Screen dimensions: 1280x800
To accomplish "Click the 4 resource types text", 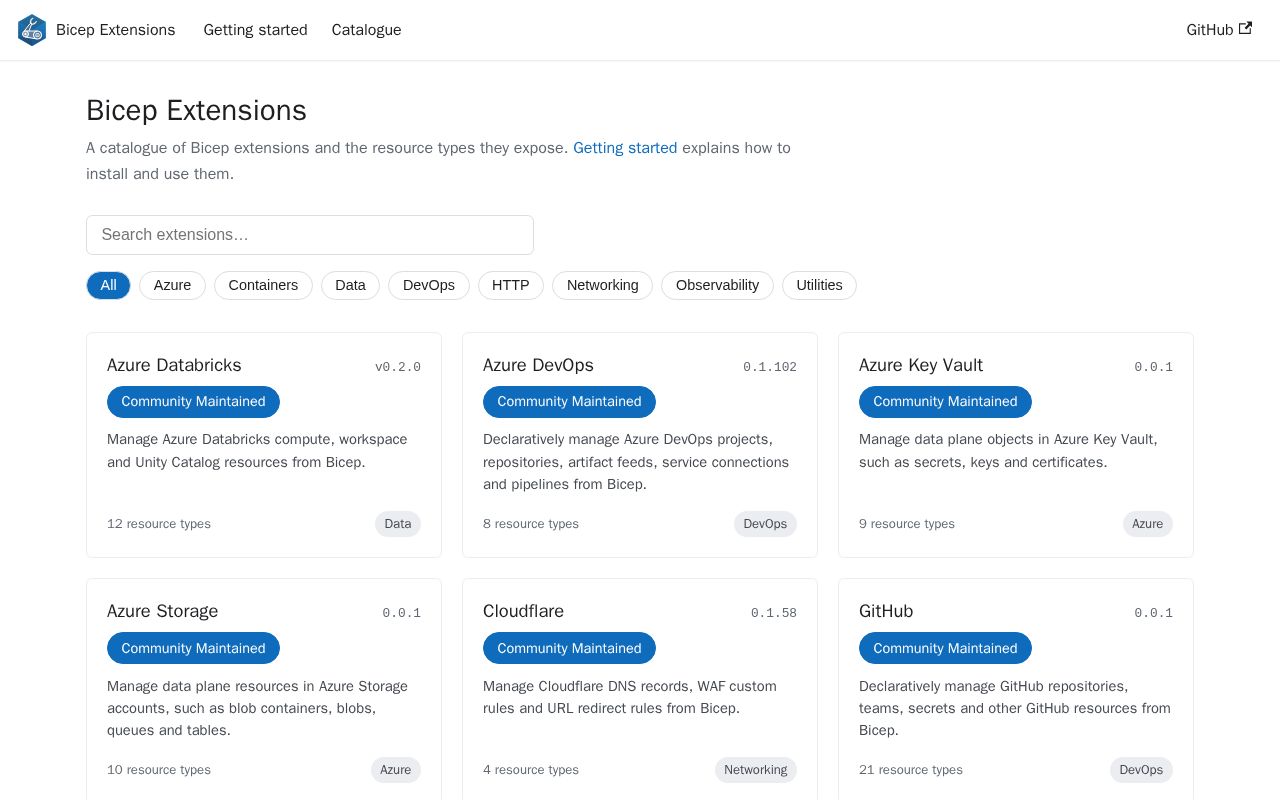I will click(x=531, y=770).
